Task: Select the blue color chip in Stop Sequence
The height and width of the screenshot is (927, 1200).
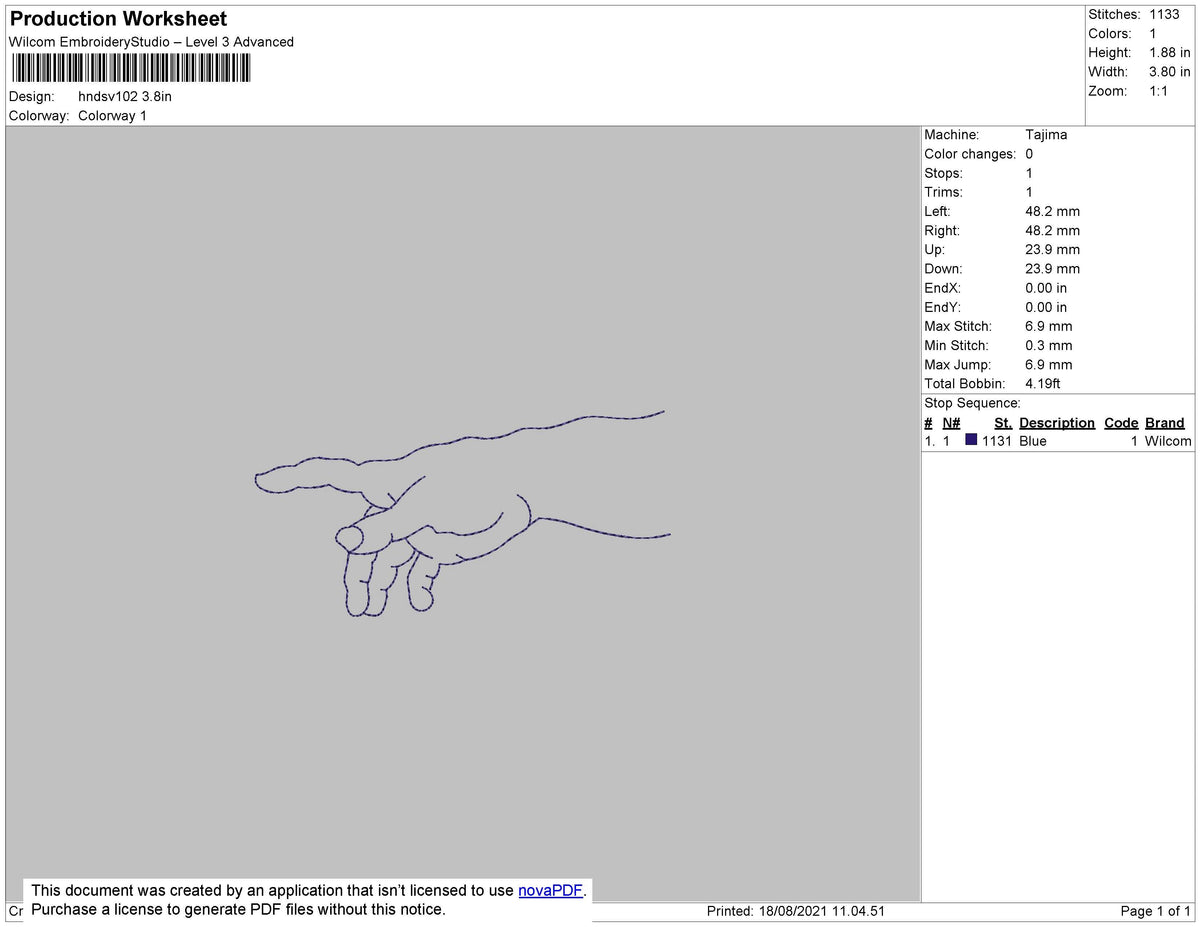Action: pyautogui.click(x=970, y=440)
